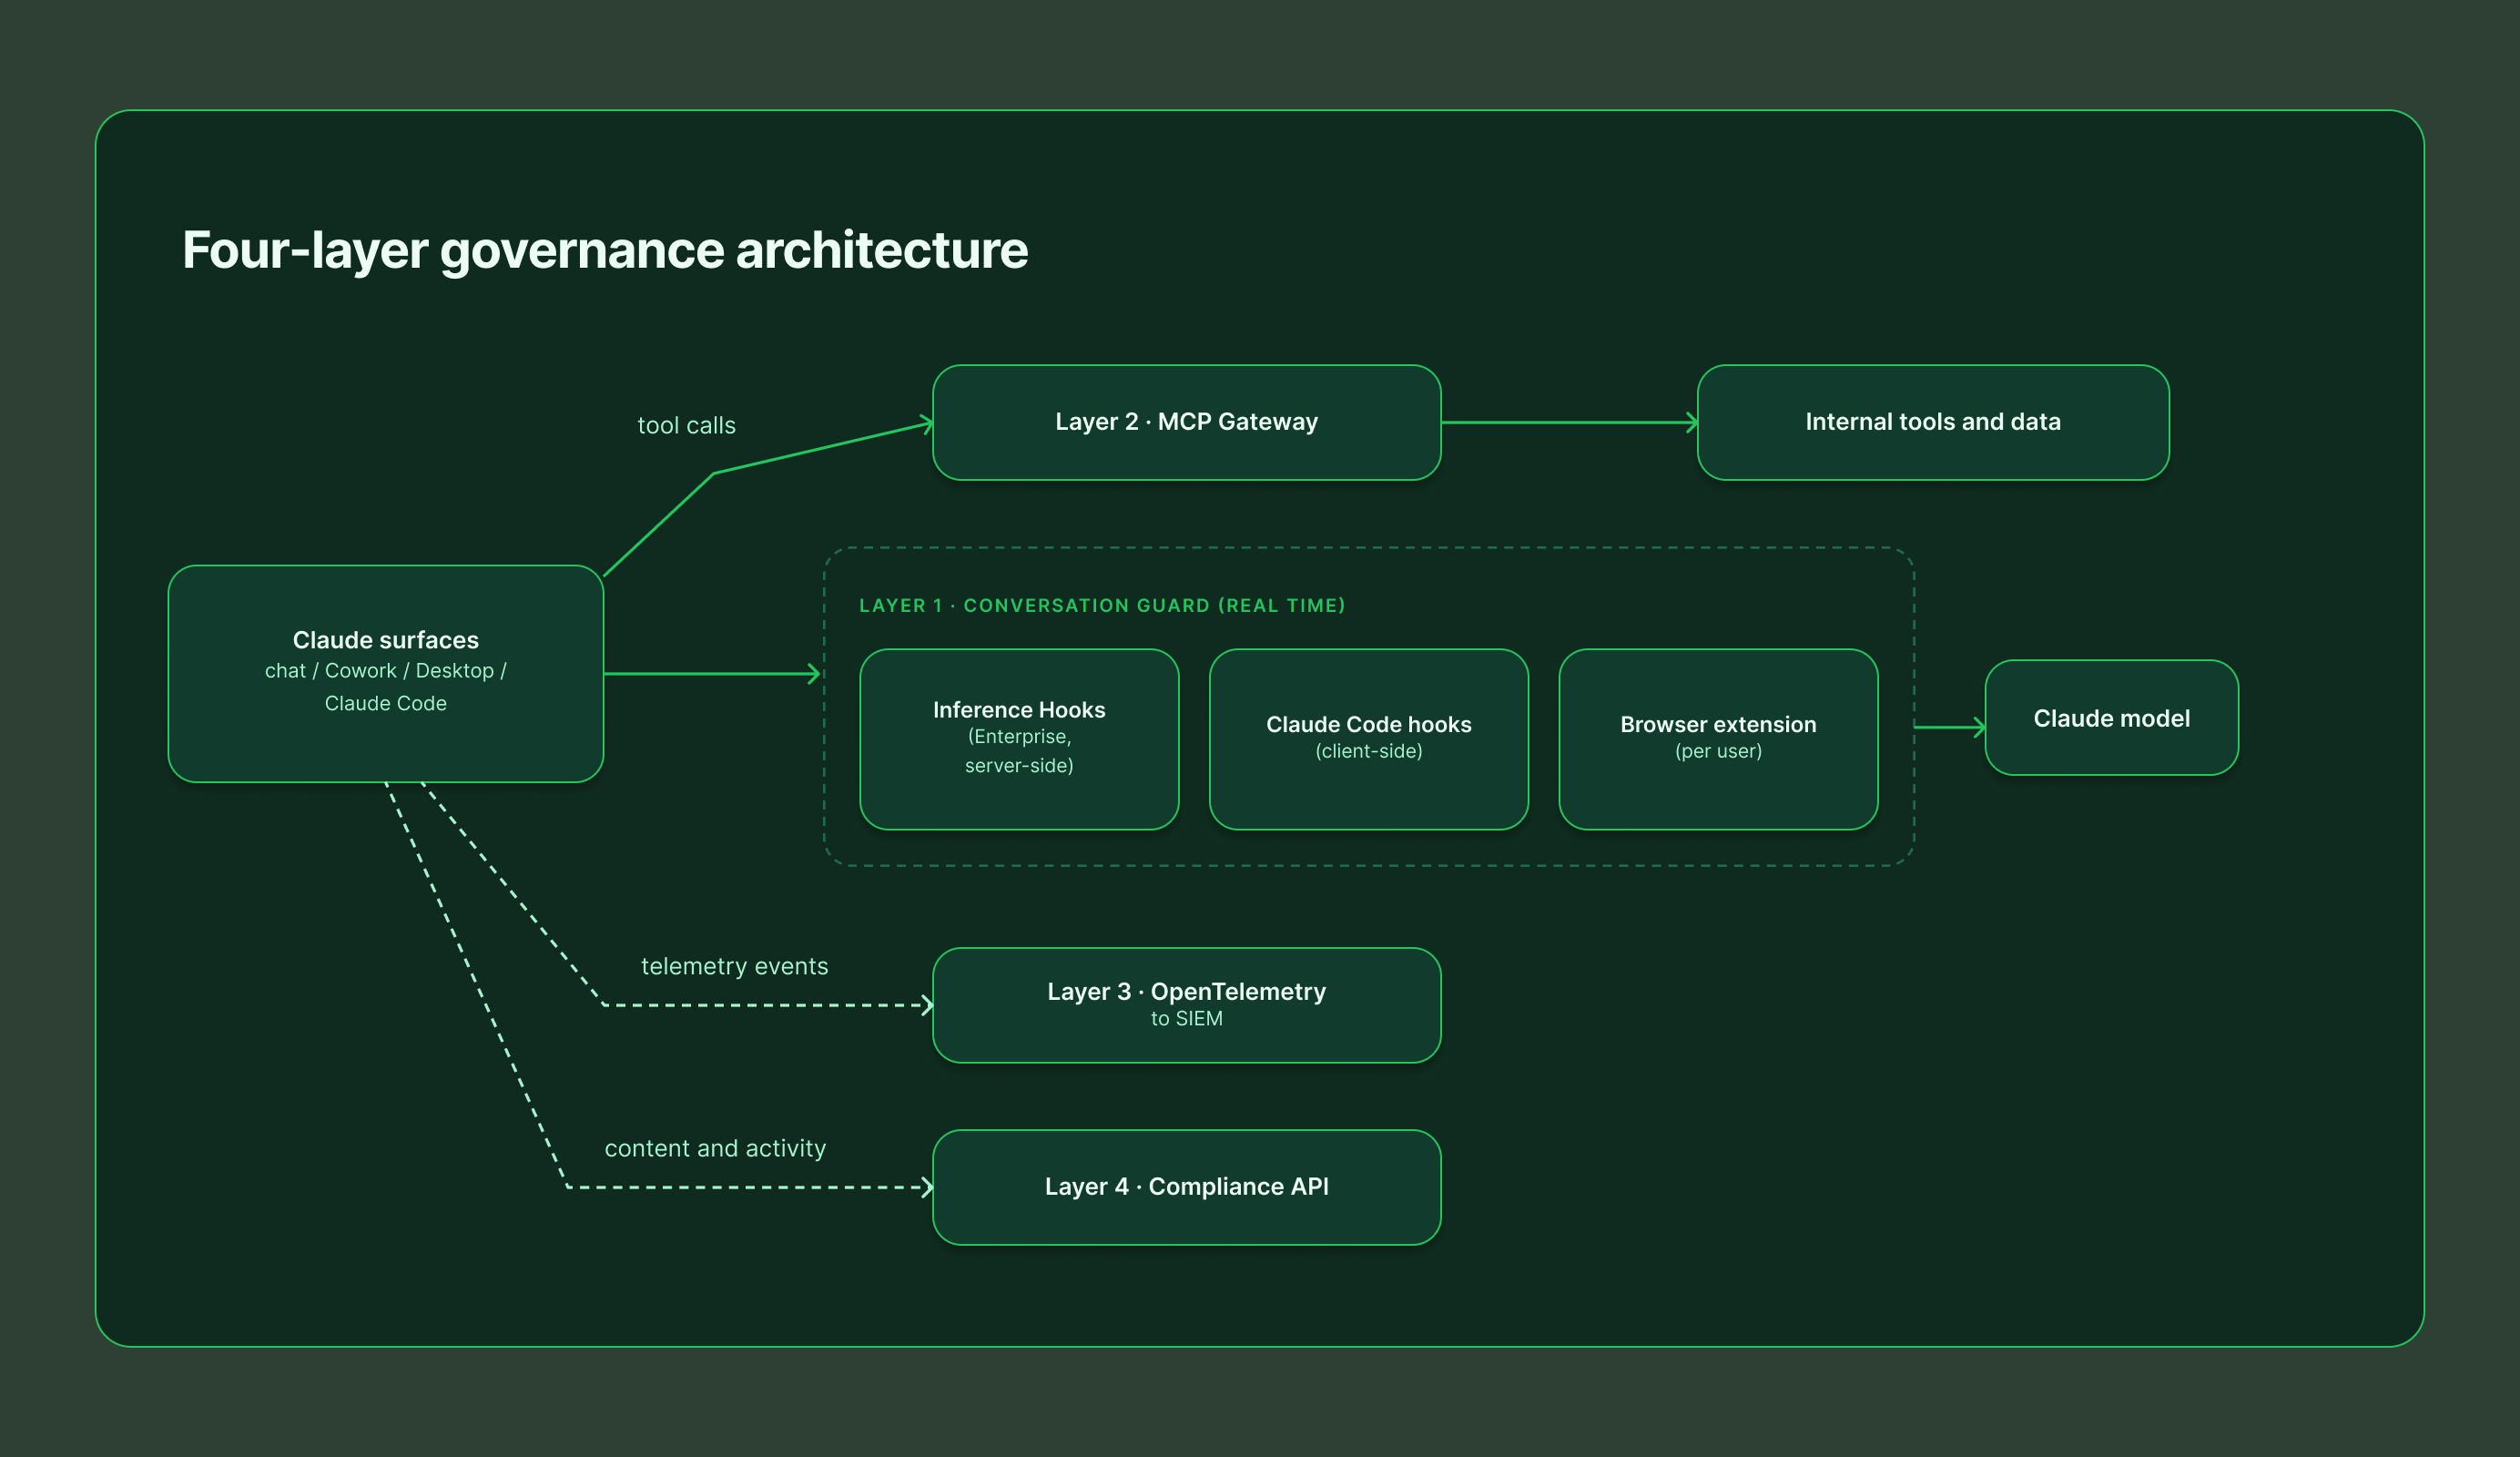2520x1457 pixels.
Task: Click the 'Layer 1 · Conversation Guard (Real Time)' heading
Action: pos(1102,606)
